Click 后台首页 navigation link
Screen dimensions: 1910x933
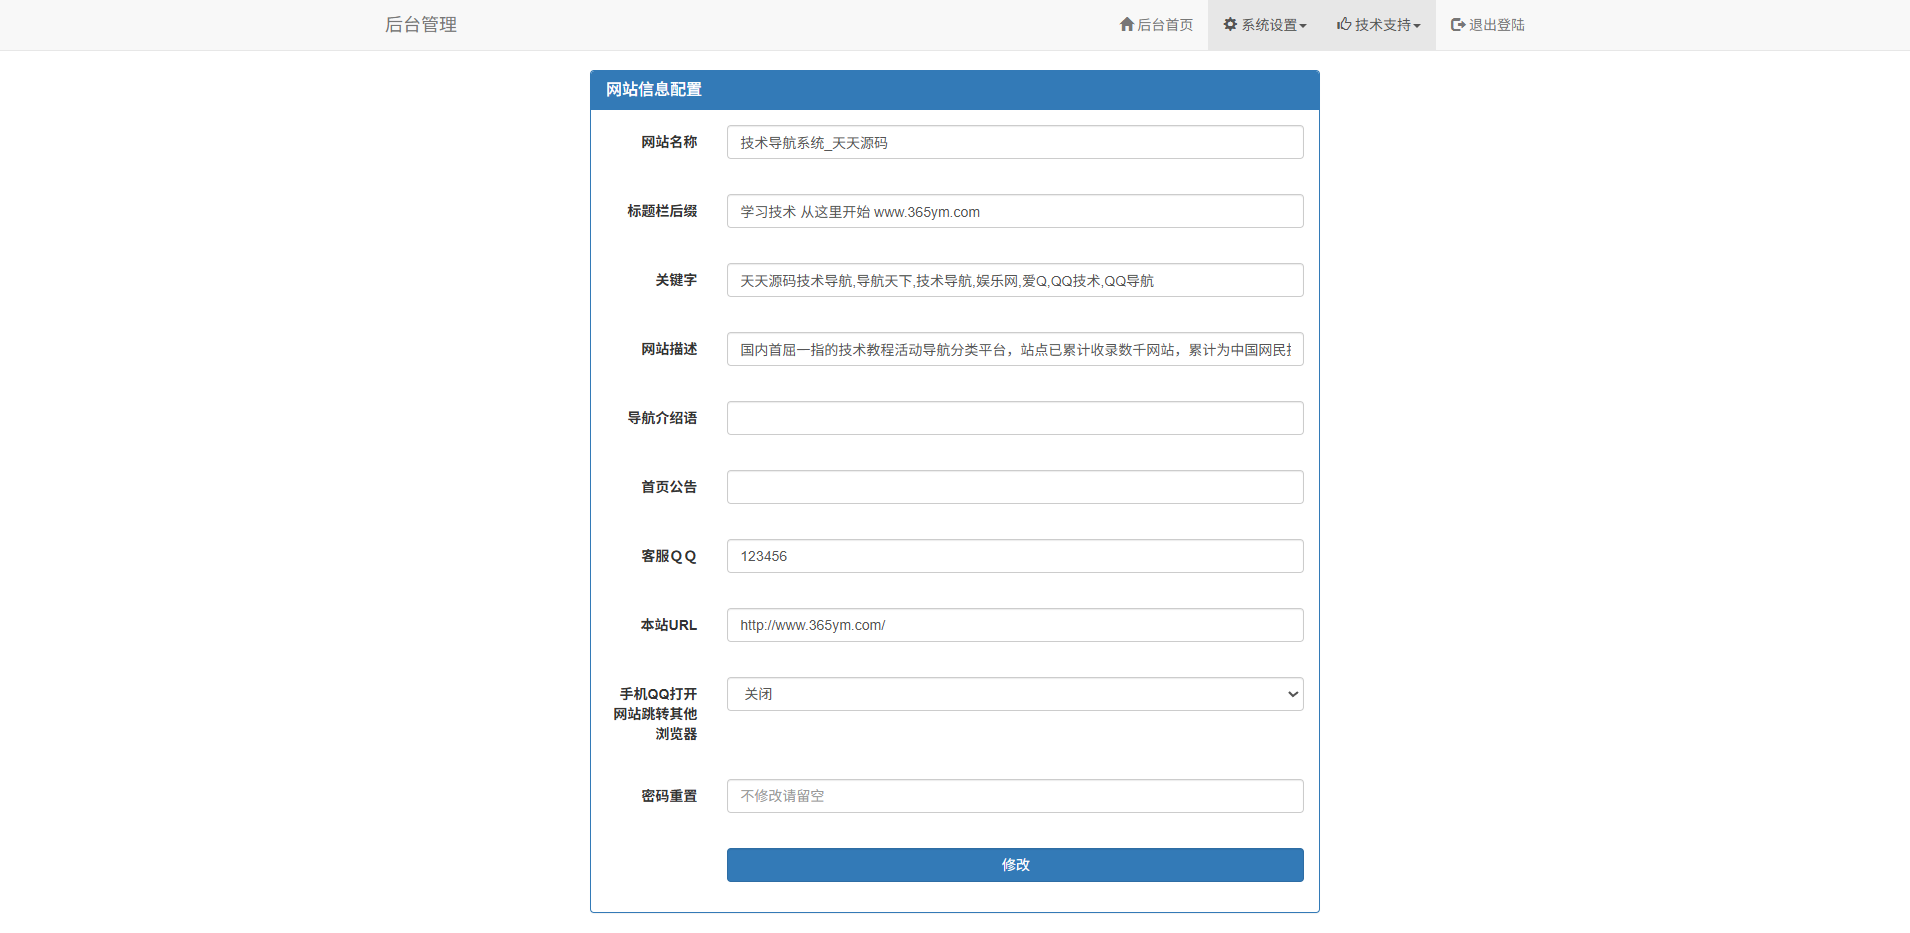coord(1163,24)
